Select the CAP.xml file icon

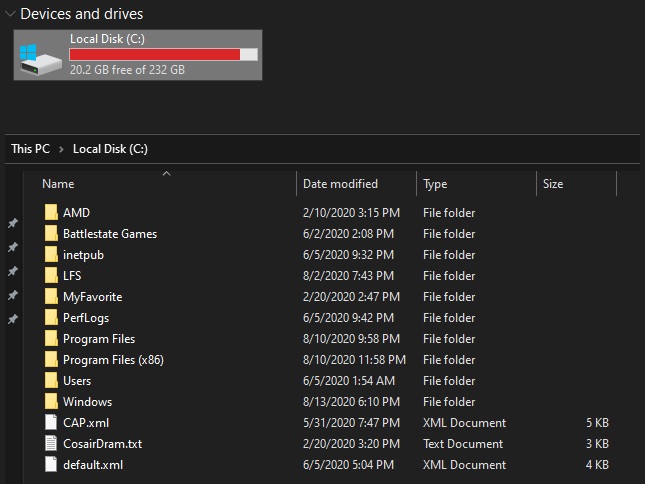pyautogui.click(x=51, y=423)
